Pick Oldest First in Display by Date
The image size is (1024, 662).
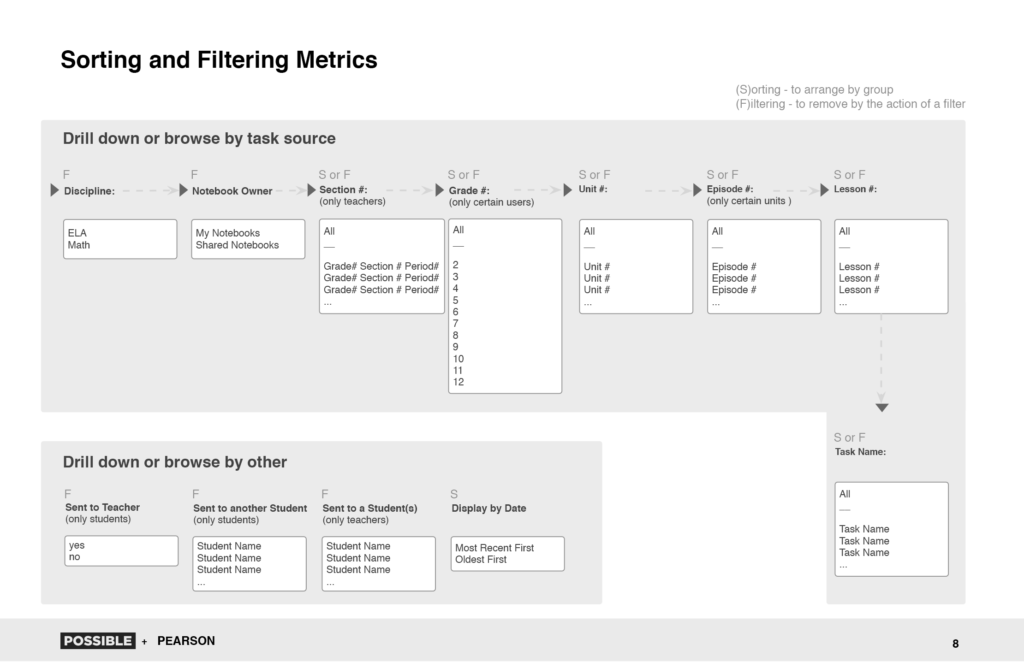481,560
